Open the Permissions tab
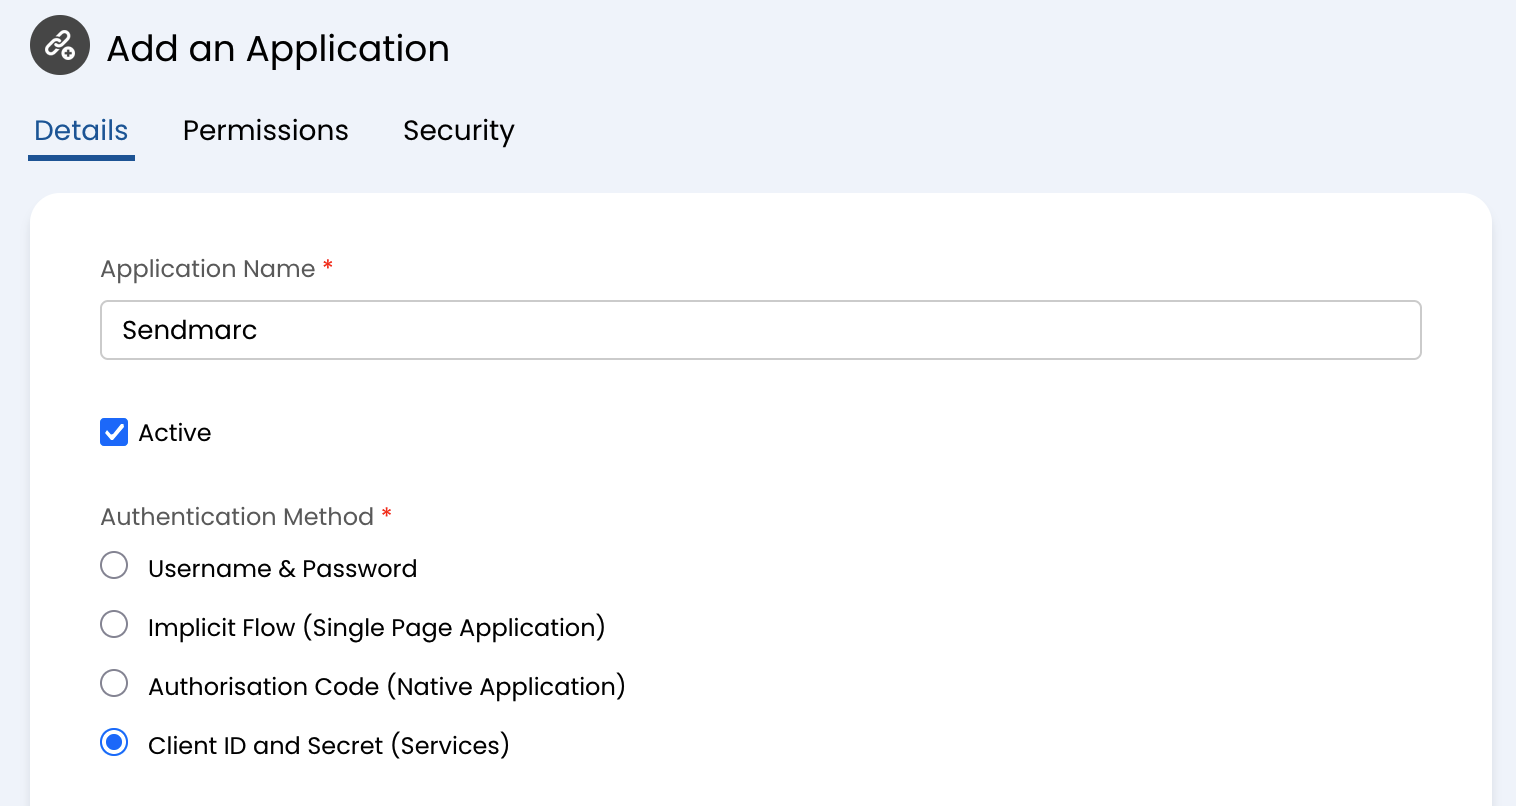The width and height of the screenshot is (1516, 806). [x=265, y=131]
